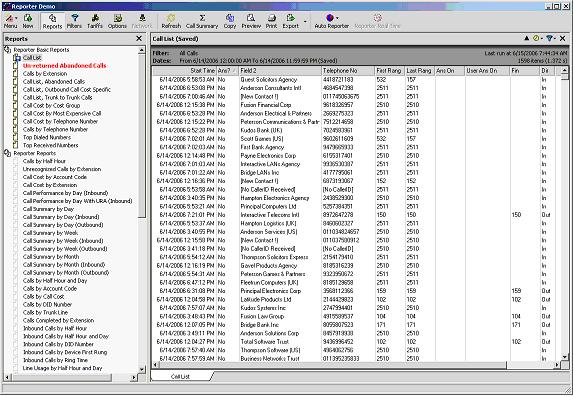Open the Tariffs tool
The image size is (573, 397).
[x=95, y=21]
